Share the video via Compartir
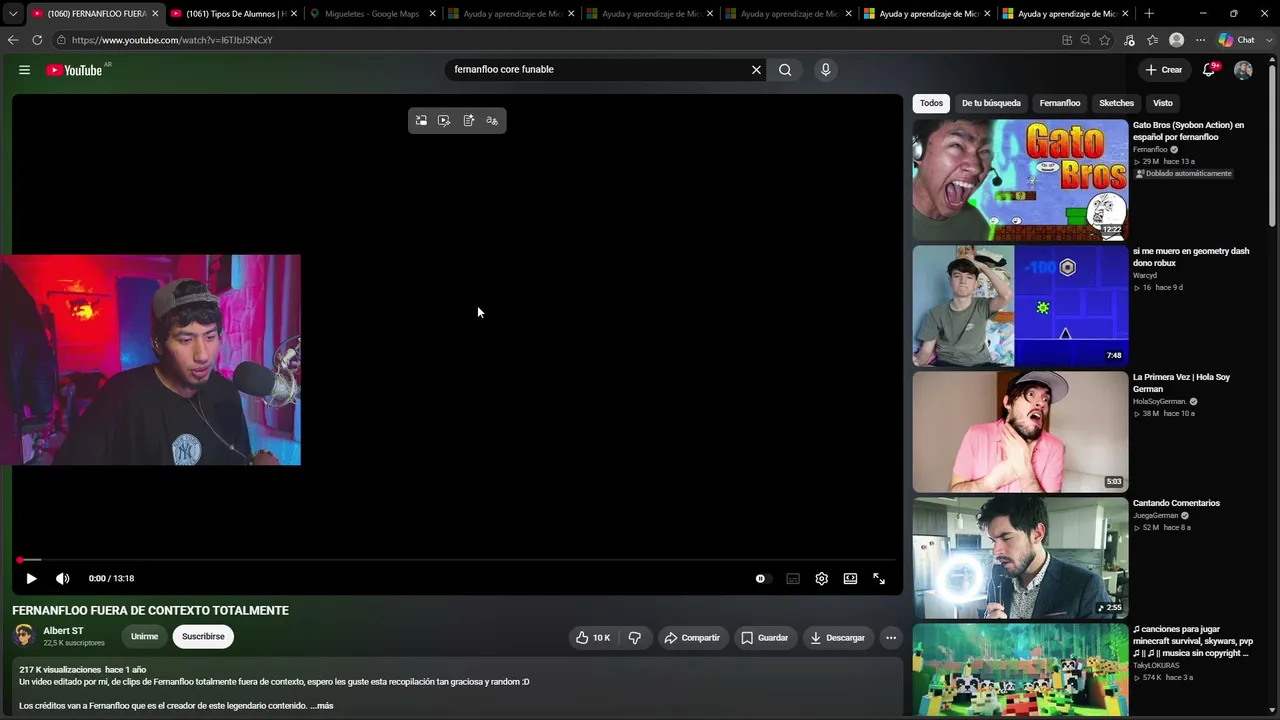This screenshot has width=1280, height=720. [x=692, y=637]
